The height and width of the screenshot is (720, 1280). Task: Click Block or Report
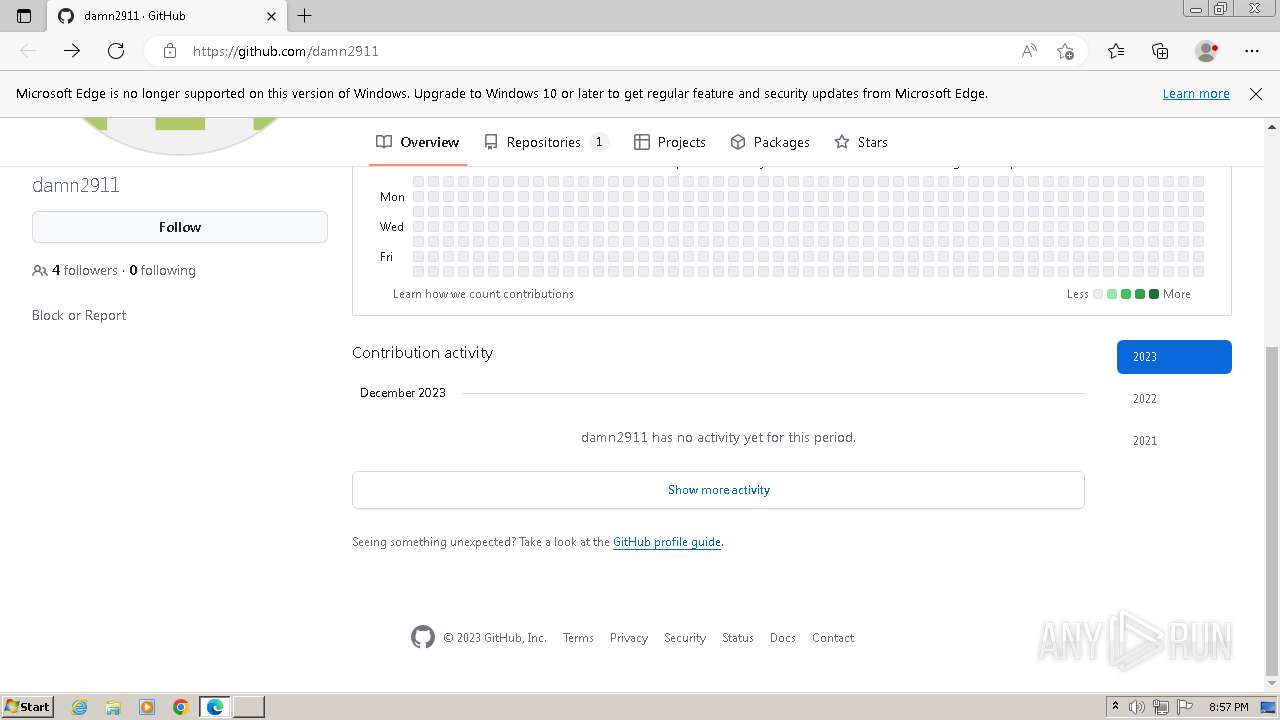pyautogui.click(x=79, y=315)
